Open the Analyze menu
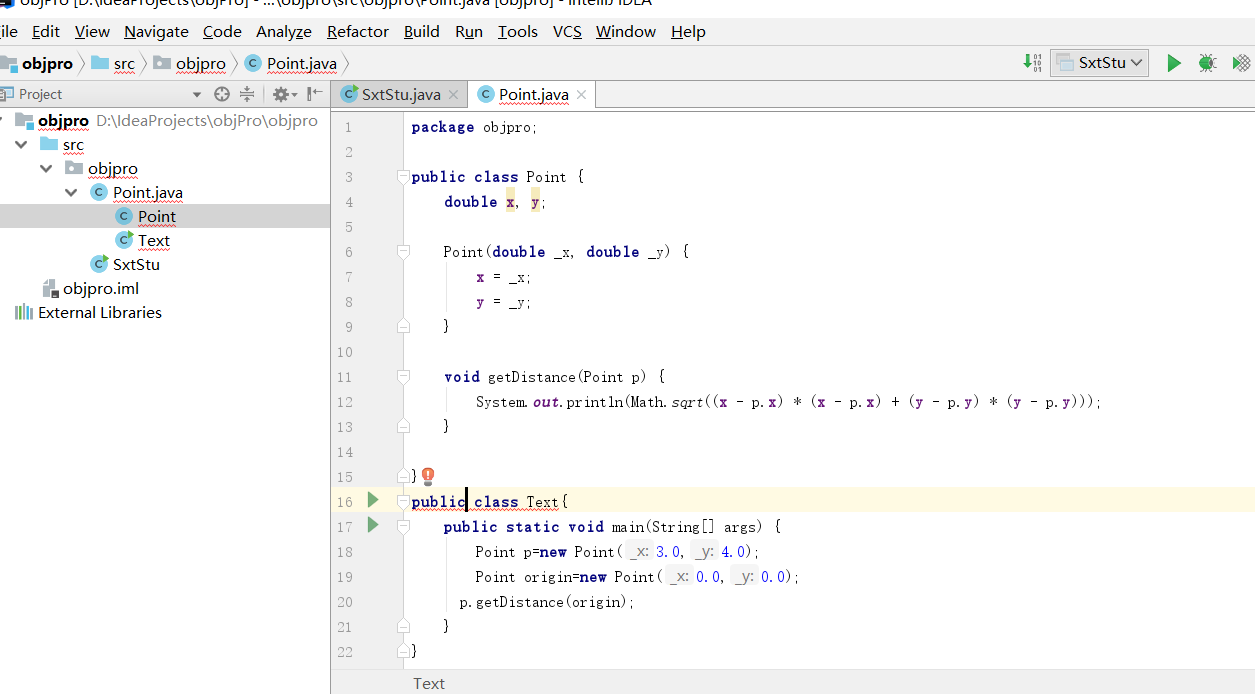Viewport: 1255px width, 694px height. [x=284, y=32]
